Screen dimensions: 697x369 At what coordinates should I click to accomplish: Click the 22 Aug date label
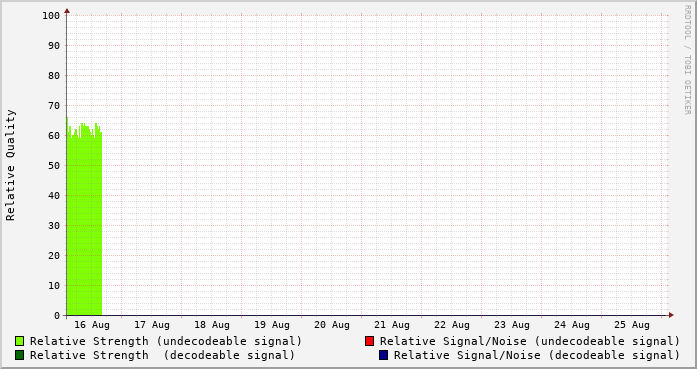(452, 325)
